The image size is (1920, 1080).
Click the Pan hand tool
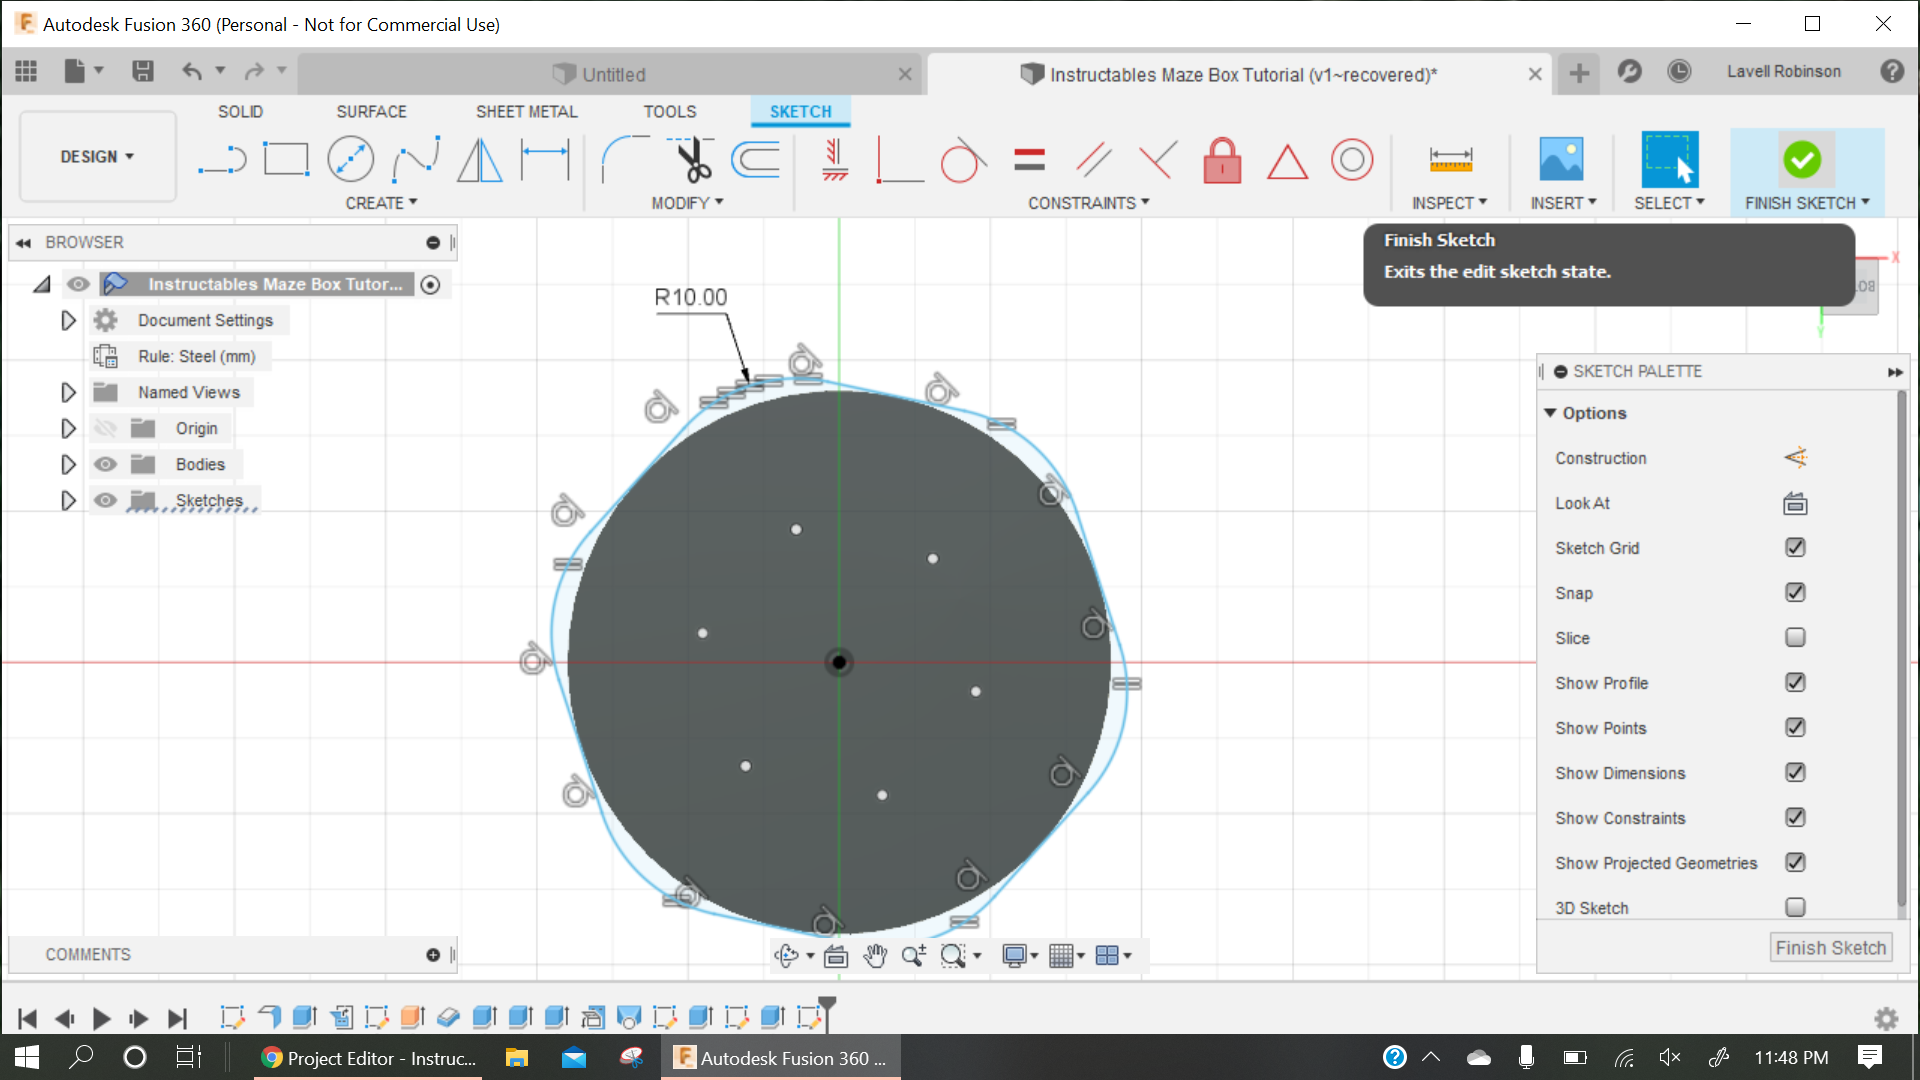(x=875, y=957)
